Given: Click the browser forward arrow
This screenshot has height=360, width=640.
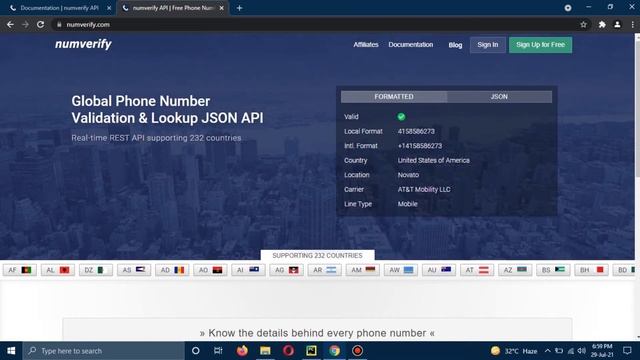Looking at the screenshot, I should pyautogui.click(x=25, y=24).
